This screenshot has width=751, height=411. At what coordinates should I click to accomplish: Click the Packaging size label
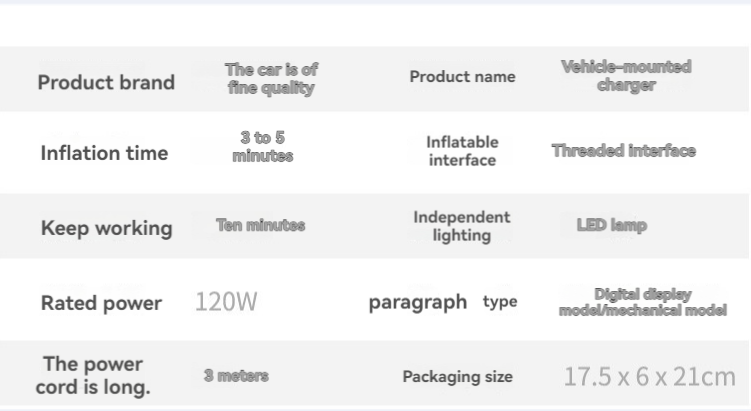point(457,377)
